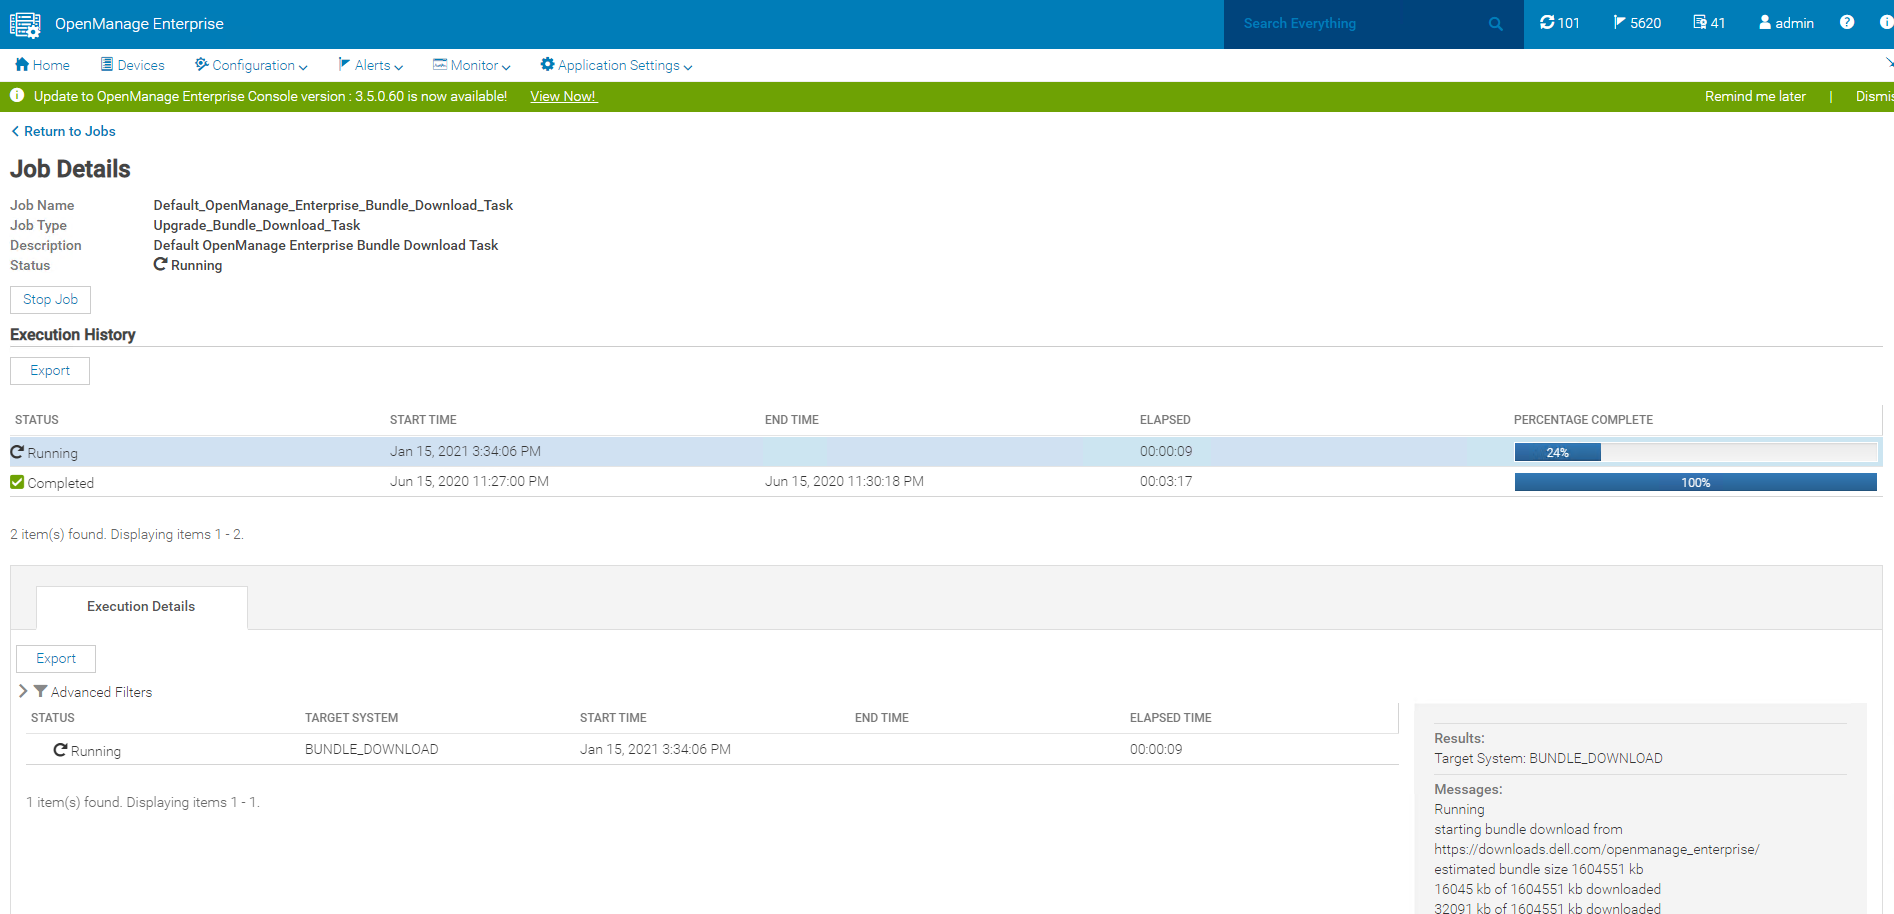Viewport: 1894px width, 914px height.
Task: Click the BUNDLE_DOWNLOAD target system cell
Action: (x=371, y=749)
